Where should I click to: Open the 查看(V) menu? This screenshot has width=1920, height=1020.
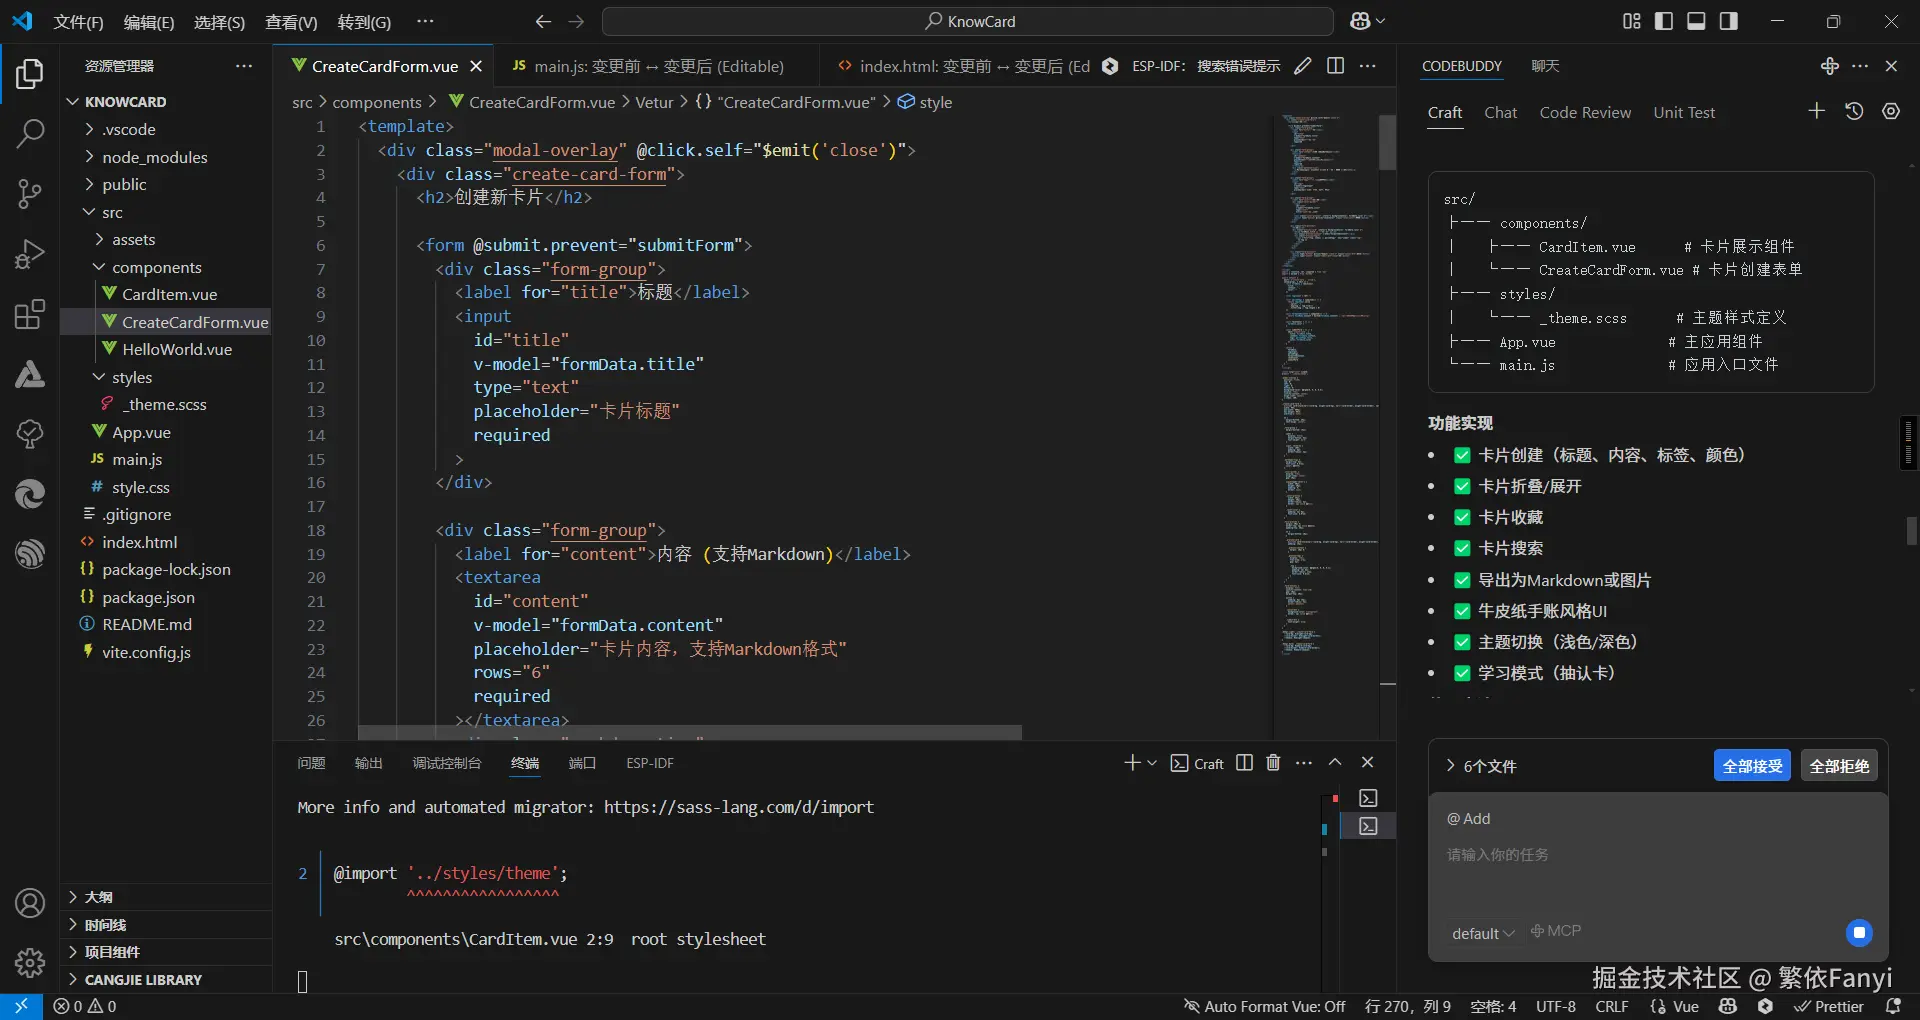[291, 22]
